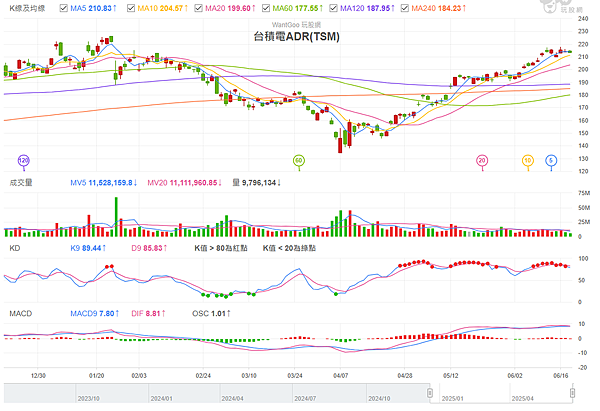
Task: Click the 量 9,796,134 volume value
Action: [257, 183]
